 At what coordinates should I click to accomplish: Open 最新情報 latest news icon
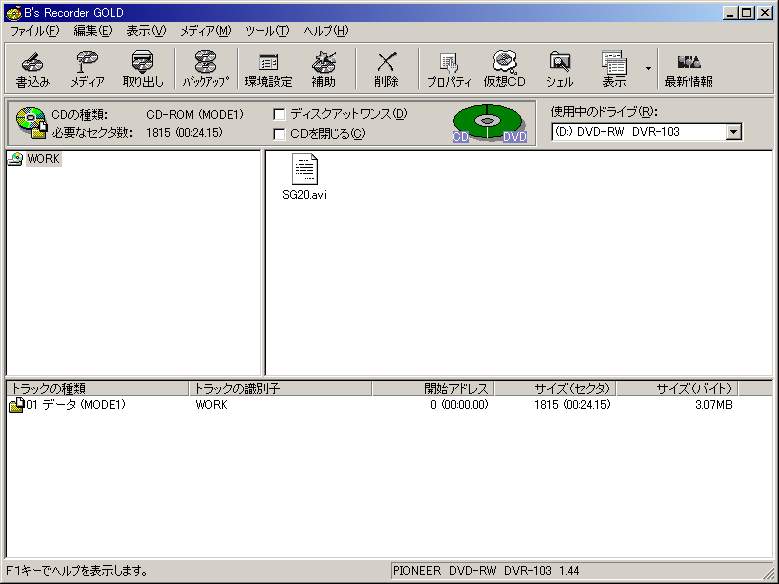pos(689,69)
